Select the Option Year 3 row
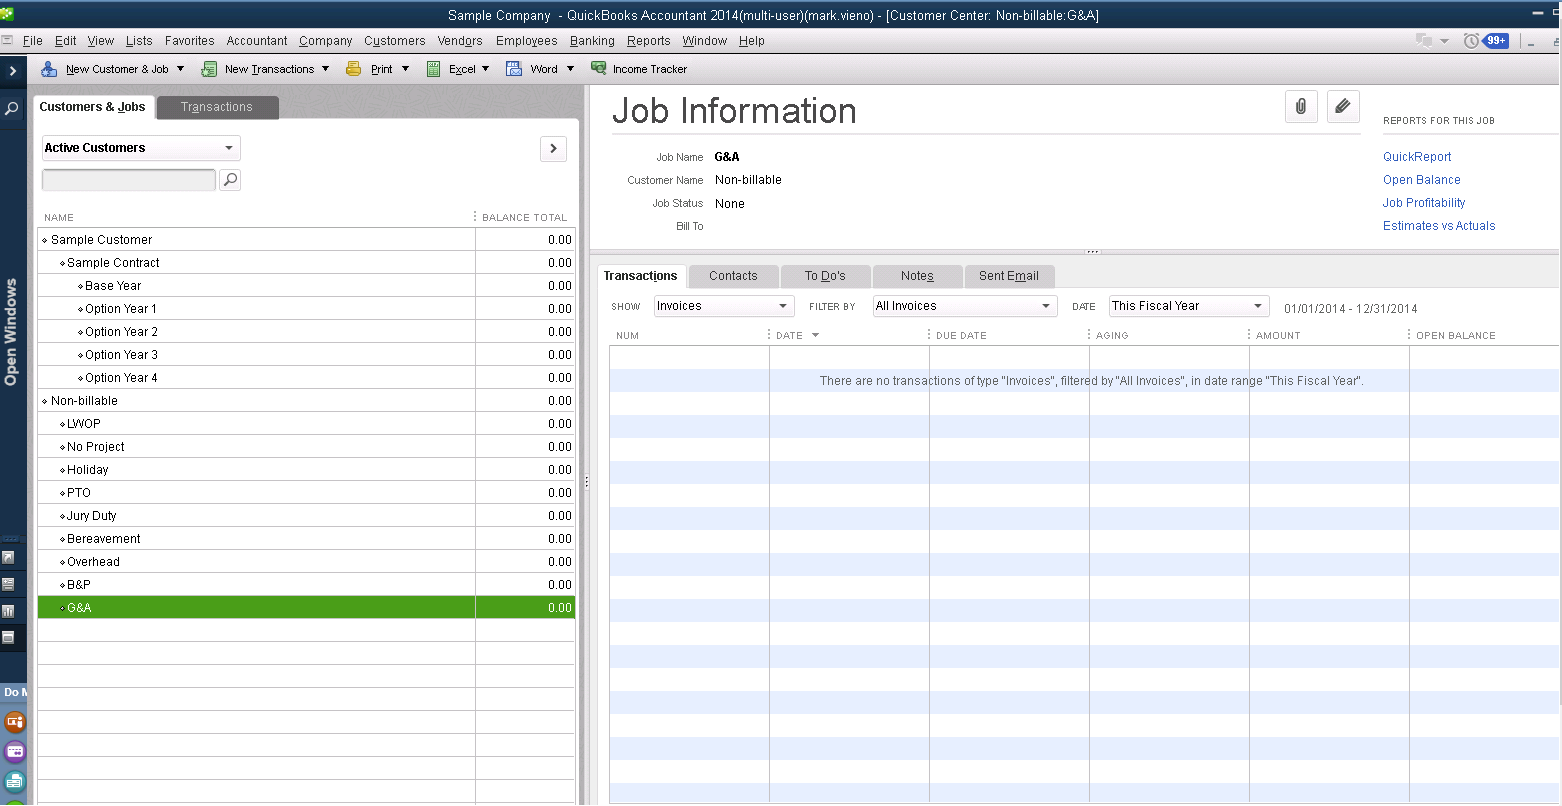Viewport: 1562px width, 806px height. pyautogui.click(x=306, y=355)
